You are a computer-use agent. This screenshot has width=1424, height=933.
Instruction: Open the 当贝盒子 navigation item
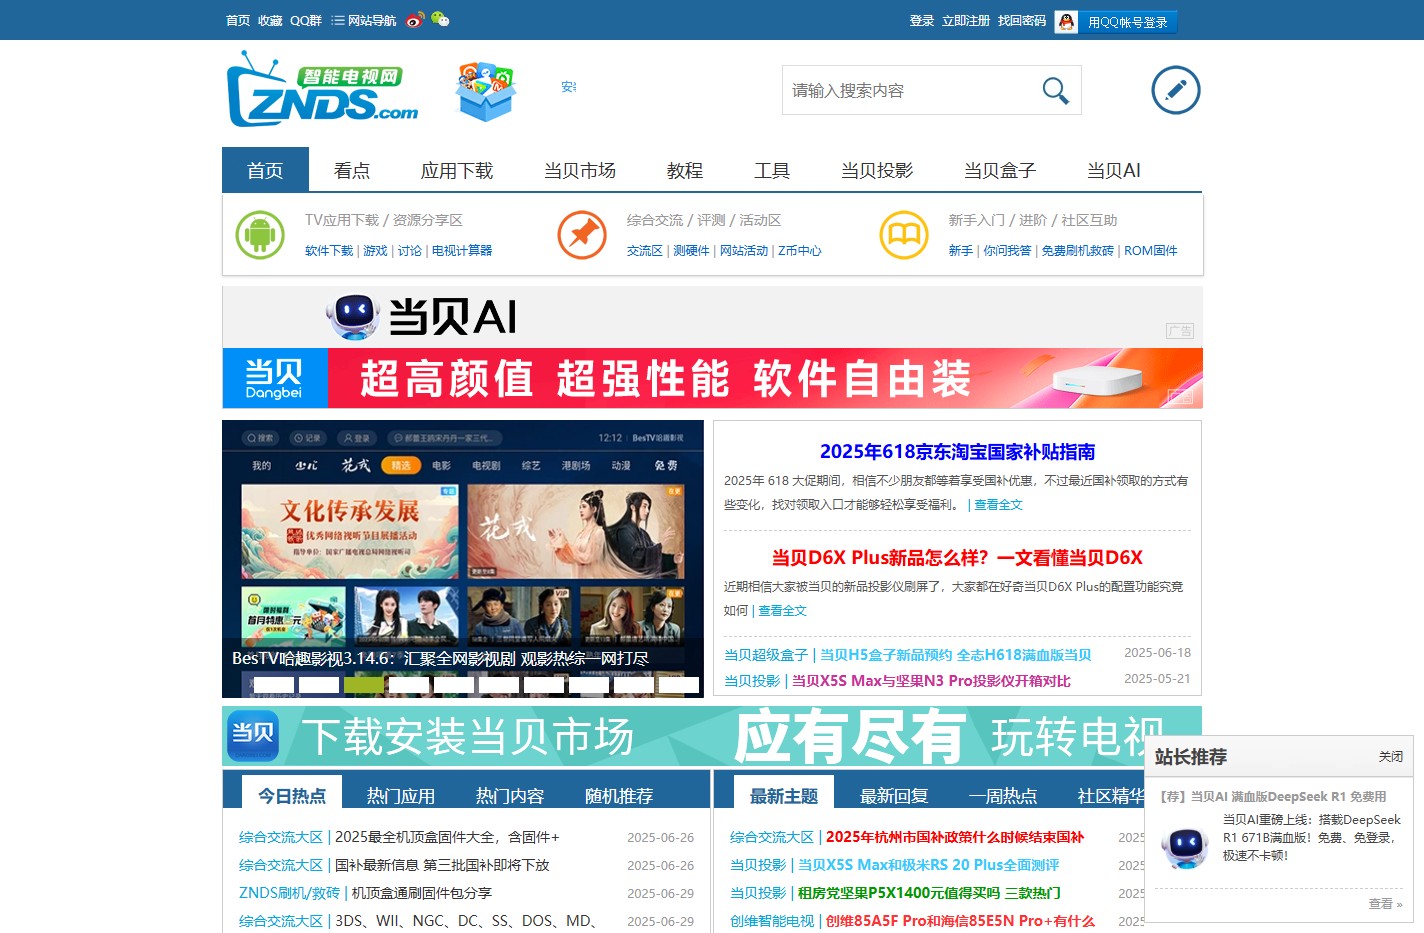(x=1000, y=170)
